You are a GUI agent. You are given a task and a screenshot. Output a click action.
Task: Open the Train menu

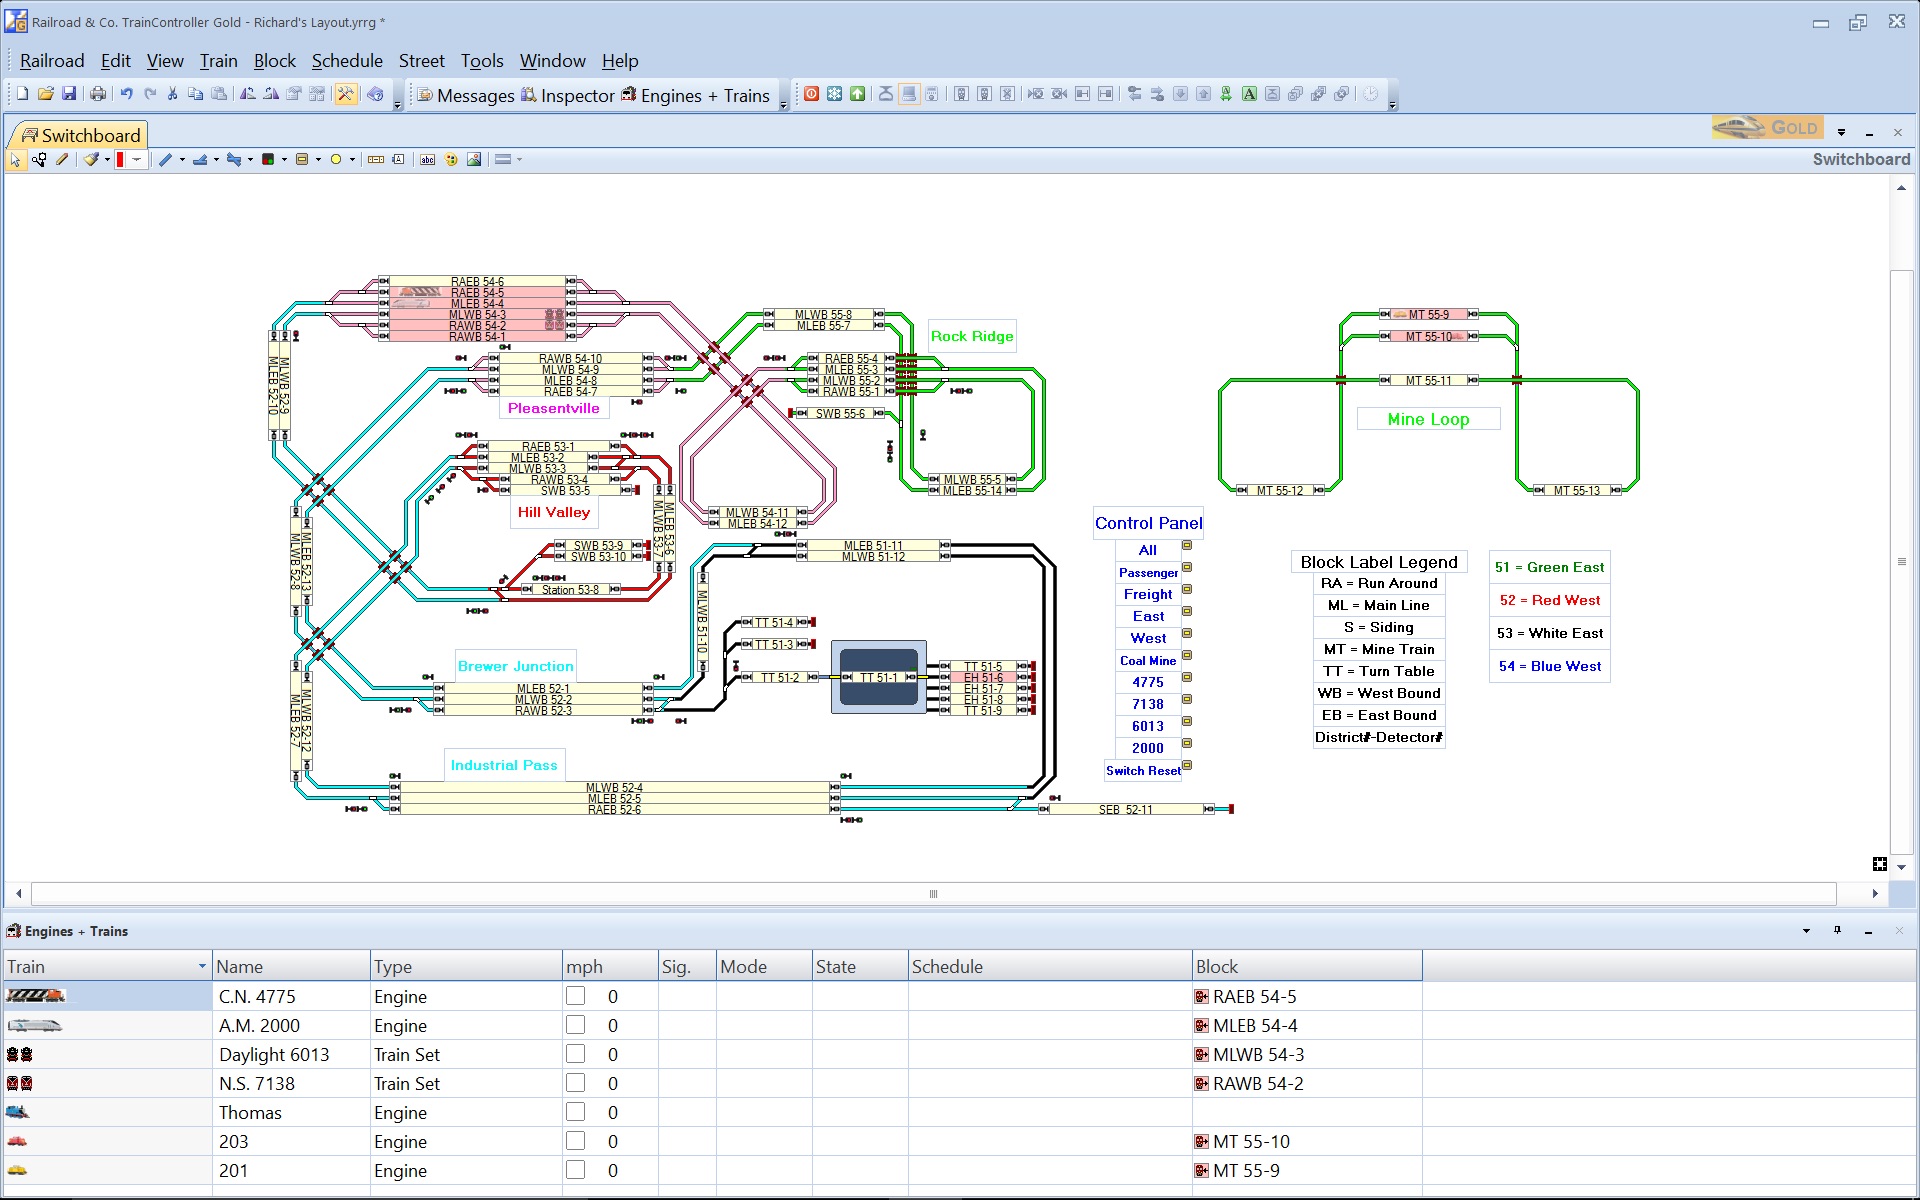click(218, 61)
